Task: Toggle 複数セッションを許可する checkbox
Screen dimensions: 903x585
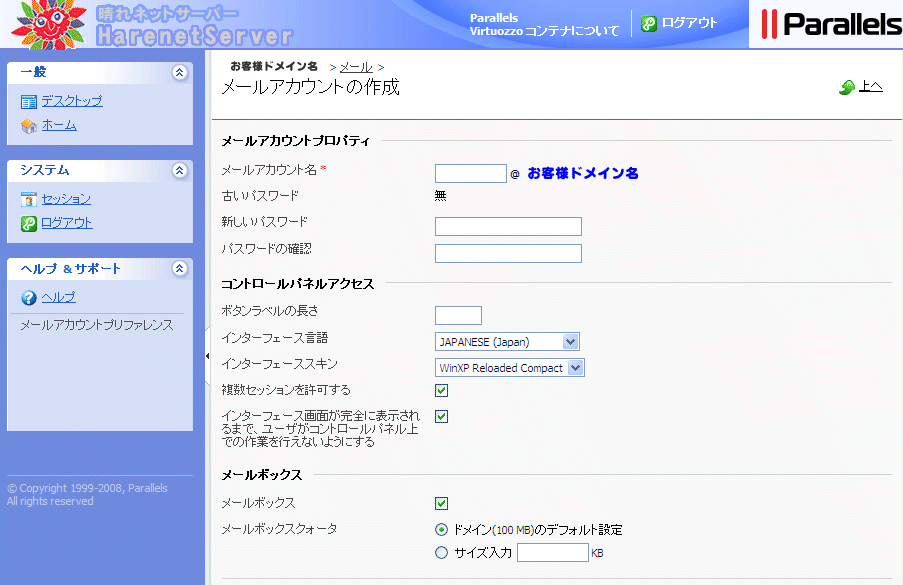Action: [441, 390]
